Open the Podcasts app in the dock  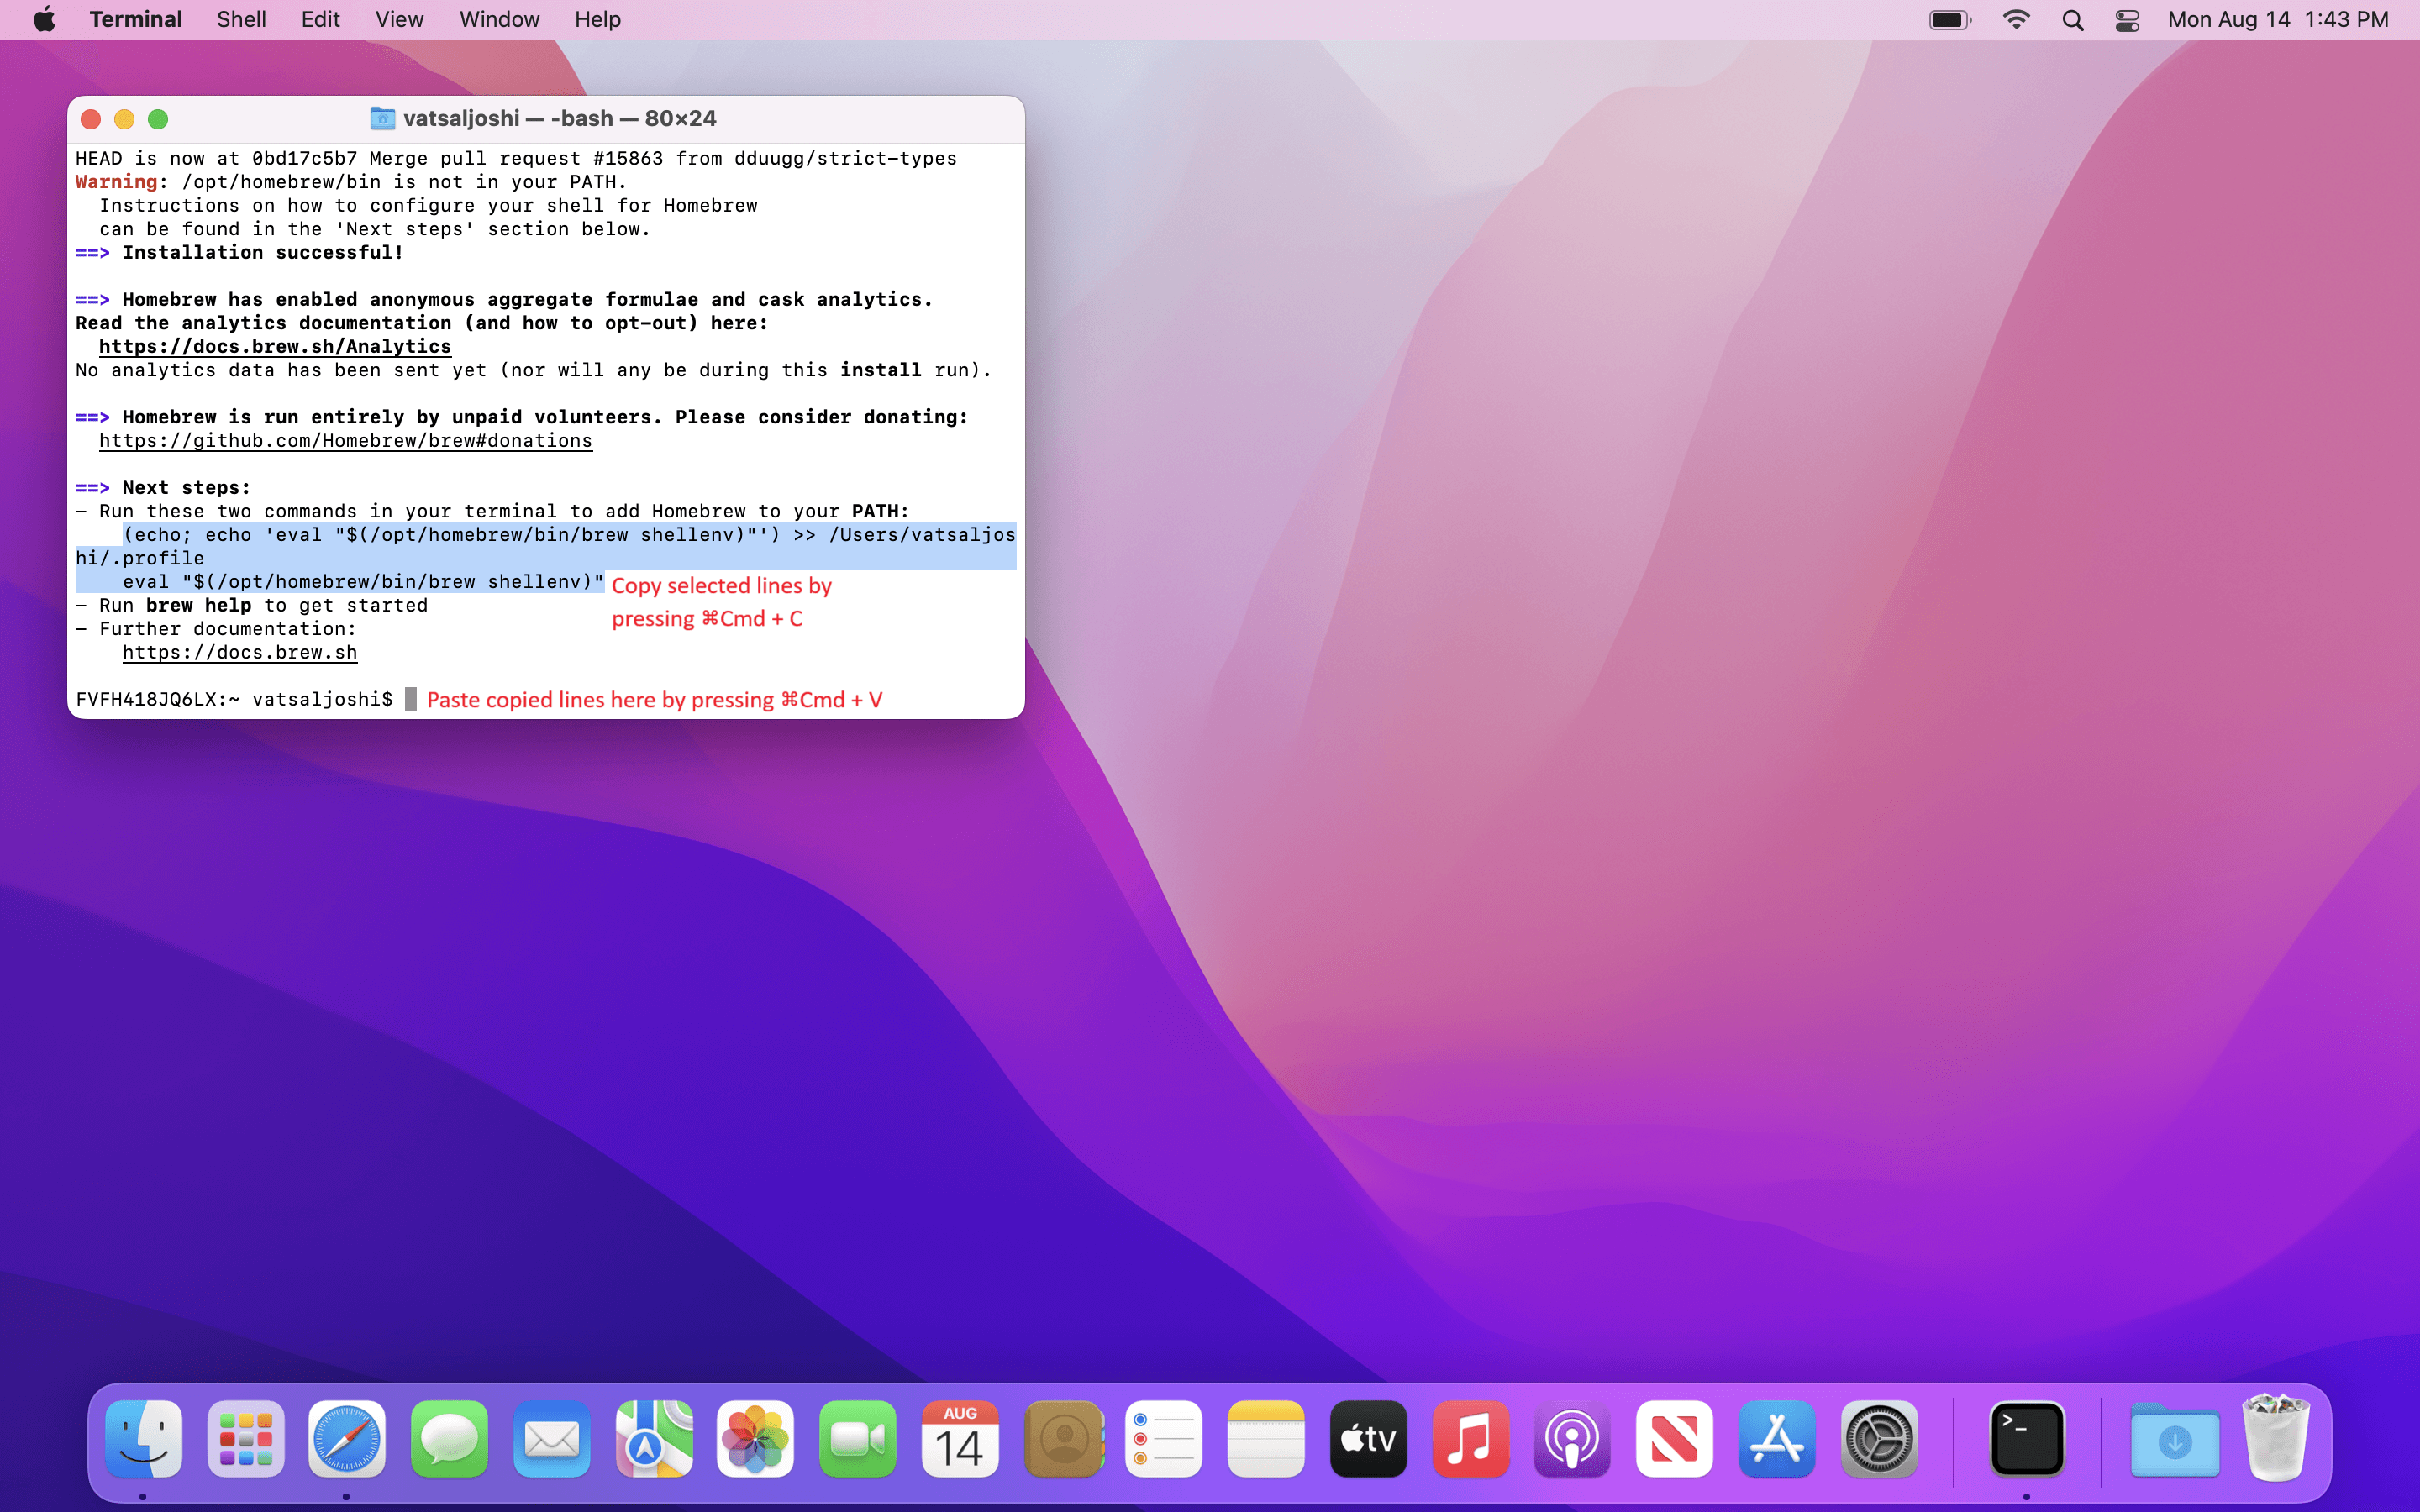coord(1571,1440)
